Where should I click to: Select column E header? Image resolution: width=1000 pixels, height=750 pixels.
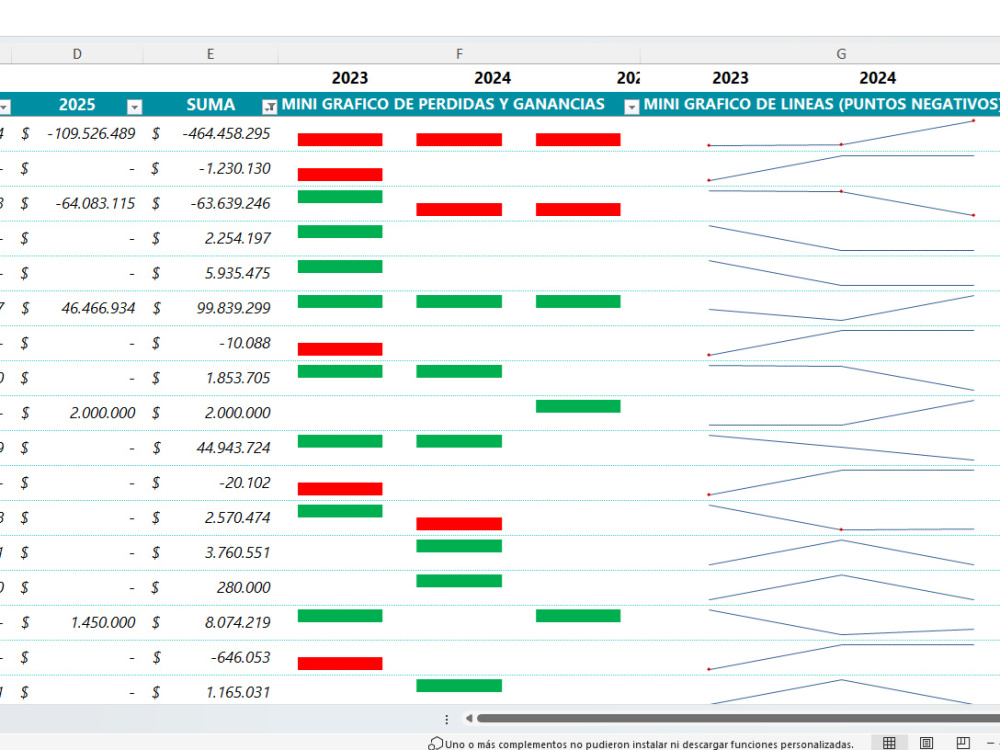pyautogui.click(x=210, y=54)
